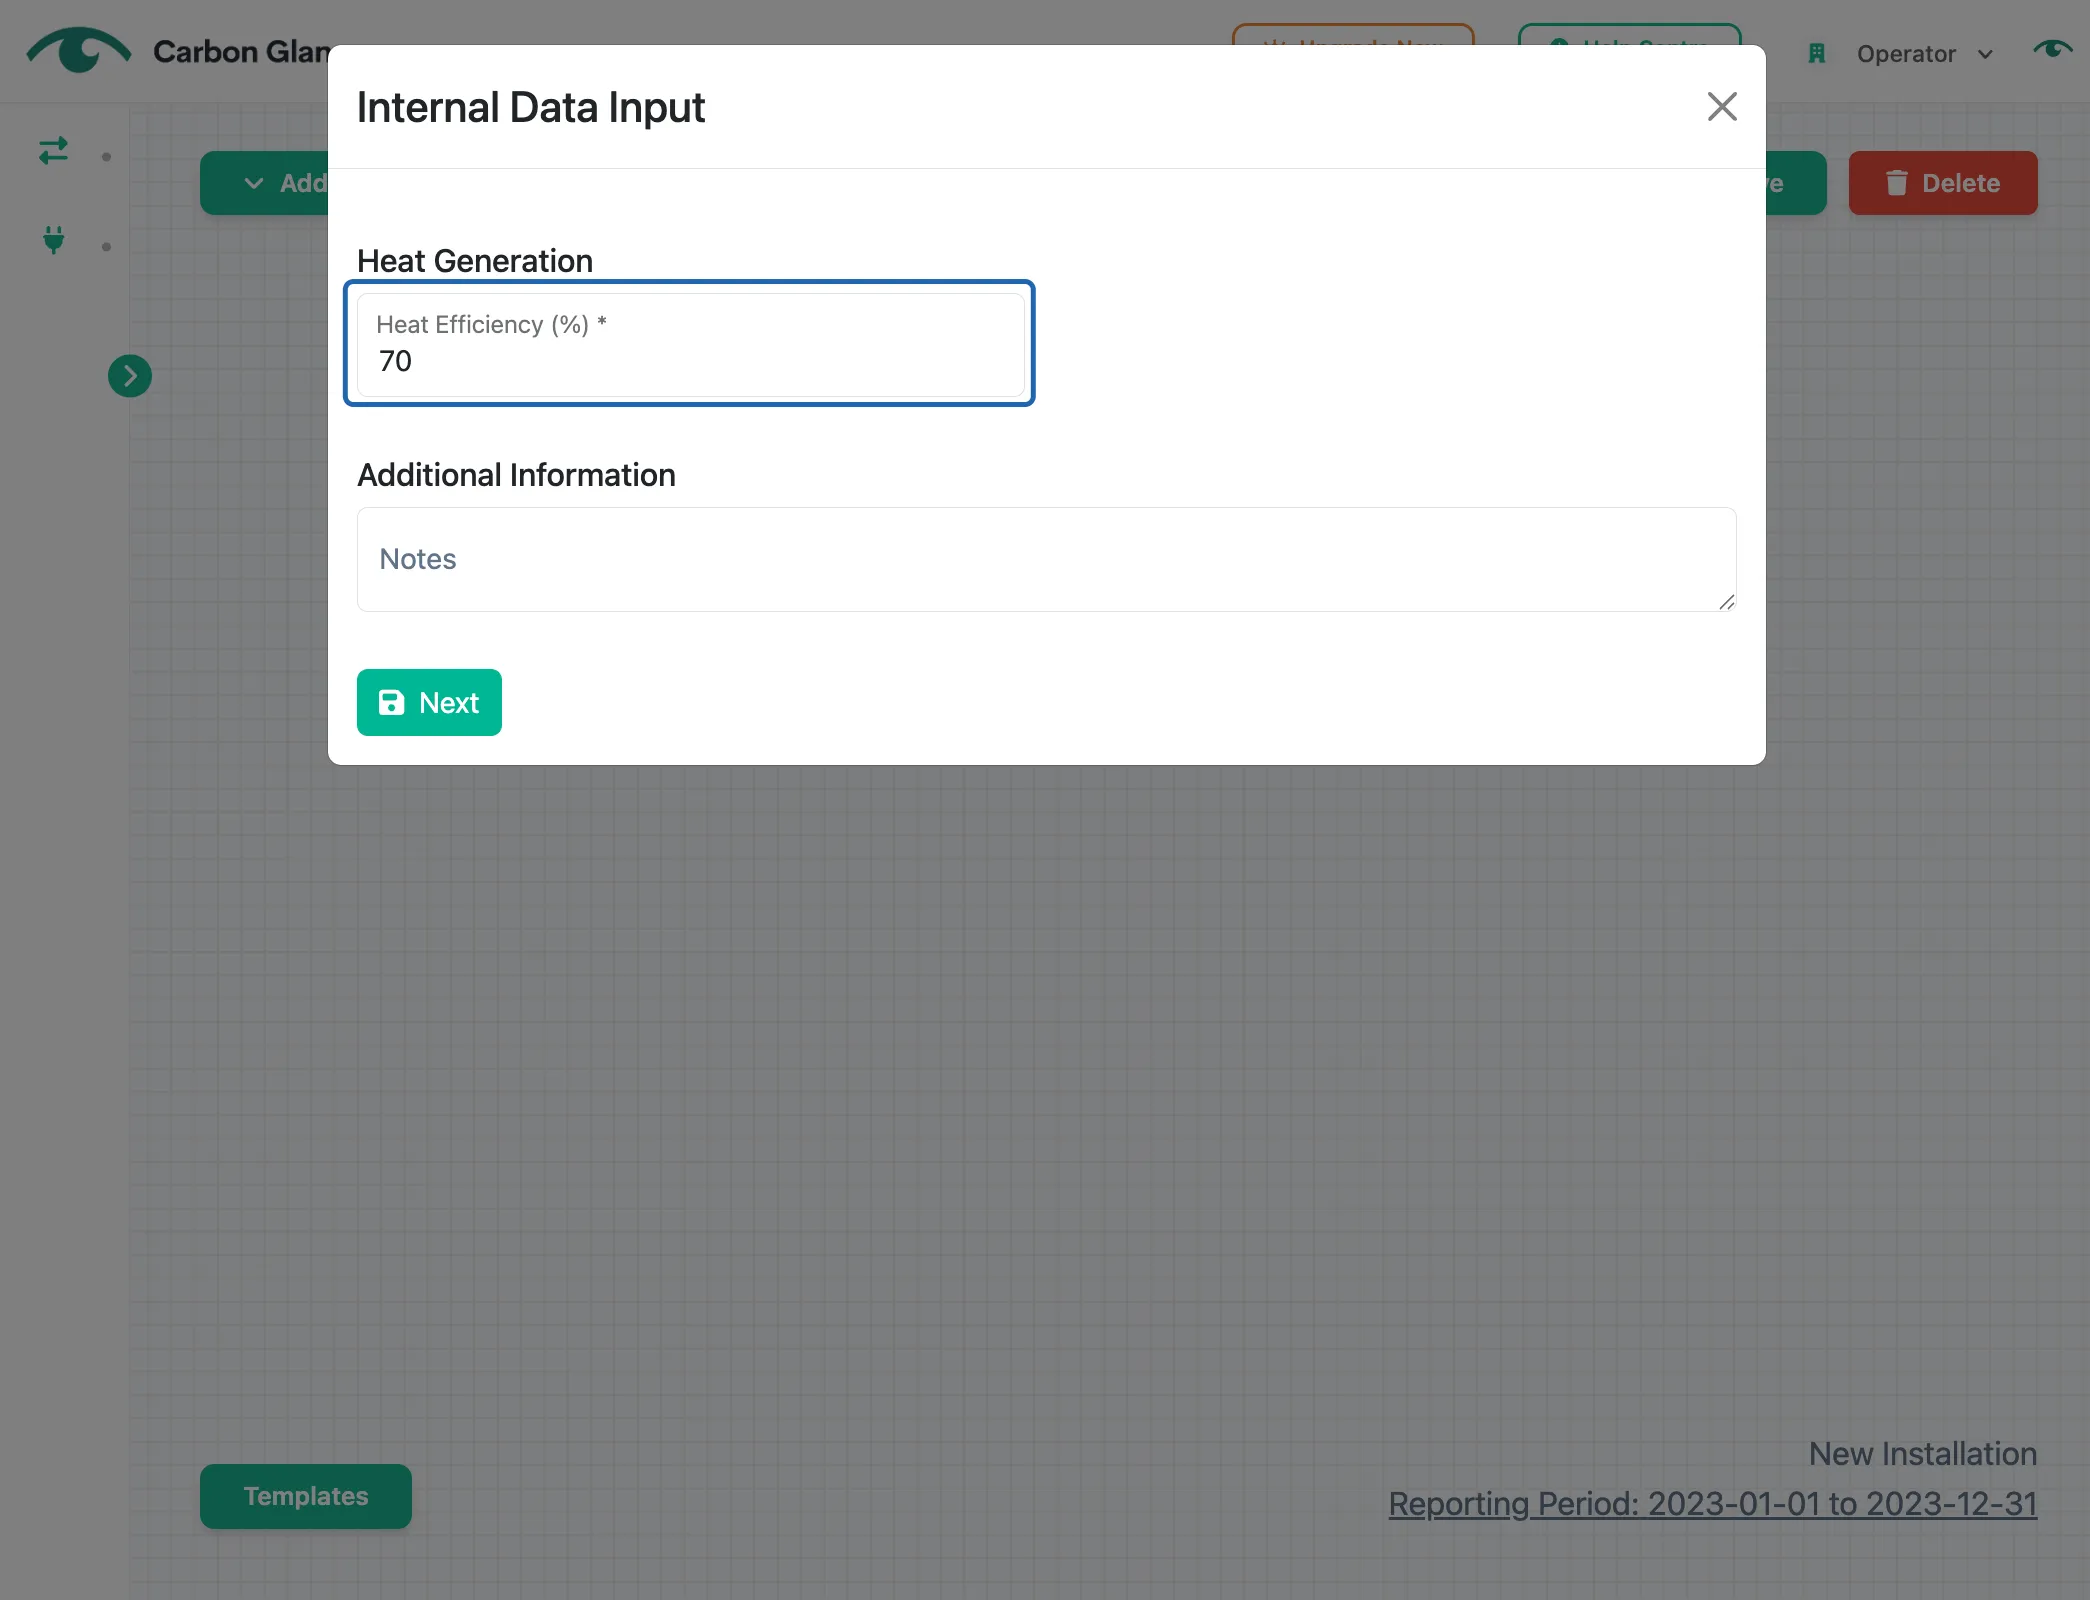Open the Operator account dropdown

point(1924,54)
